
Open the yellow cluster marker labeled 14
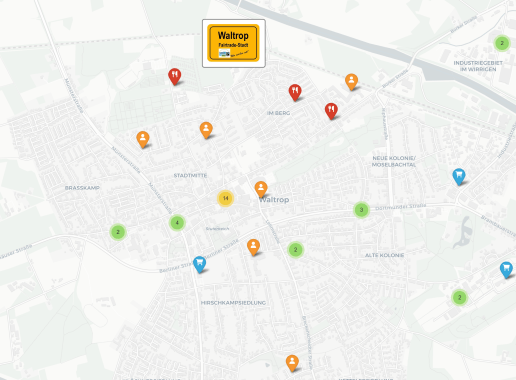pyautogui.click(x=226, y=198)
